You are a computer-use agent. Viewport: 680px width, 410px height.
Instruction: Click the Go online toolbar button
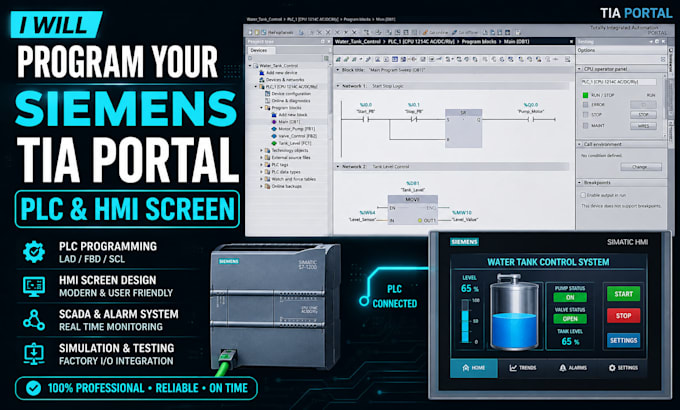pos(435,32)
